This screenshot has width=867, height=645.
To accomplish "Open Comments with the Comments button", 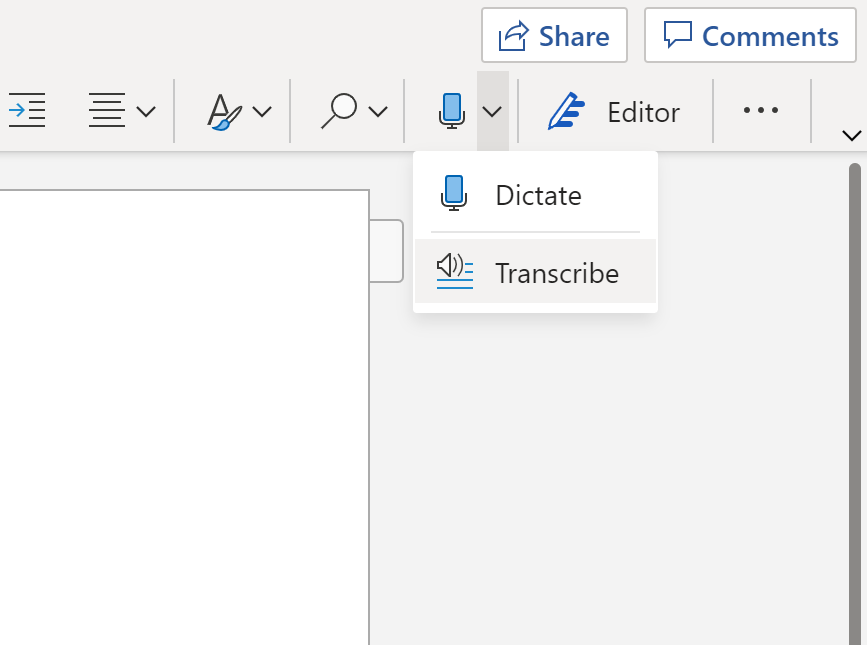I will point(750,35).
